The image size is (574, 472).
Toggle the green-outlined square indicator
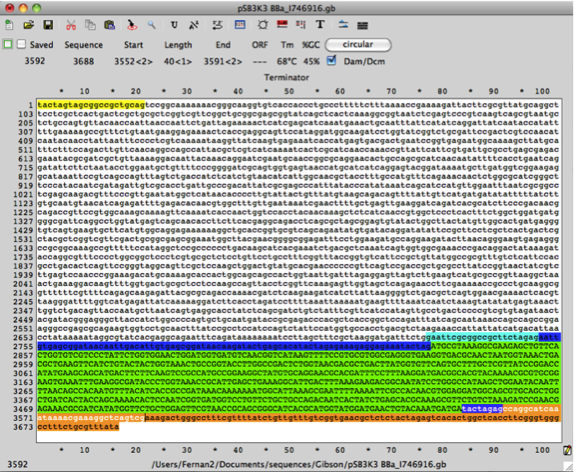(x=8, y=44)
